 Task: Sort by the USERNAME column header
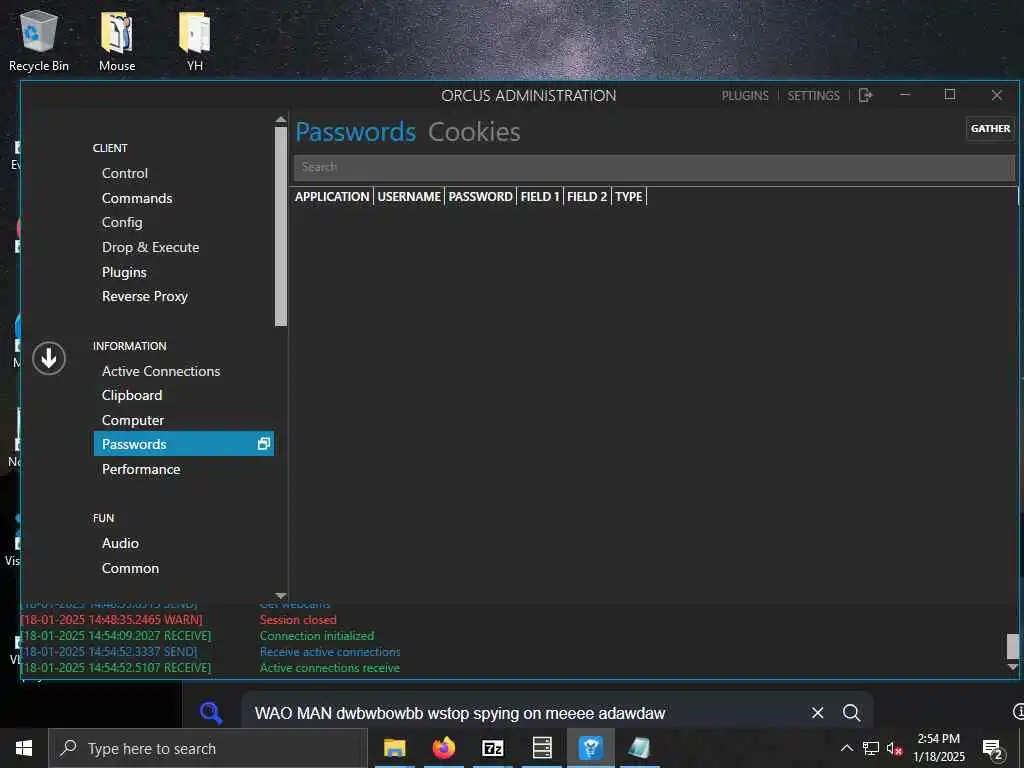coord(409,197)
